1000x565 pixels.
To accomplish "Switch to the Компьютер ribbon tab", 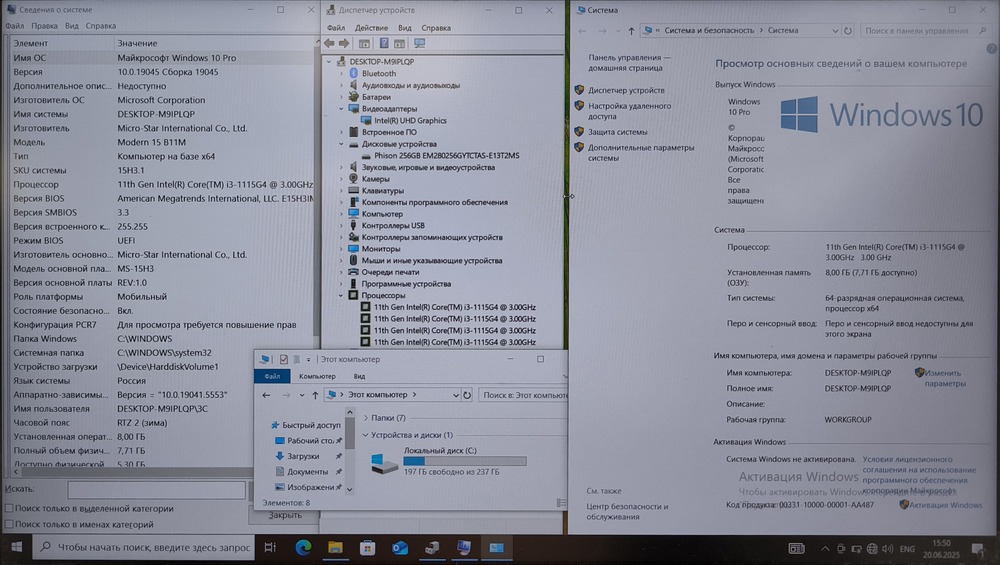I will coord(317,376).
